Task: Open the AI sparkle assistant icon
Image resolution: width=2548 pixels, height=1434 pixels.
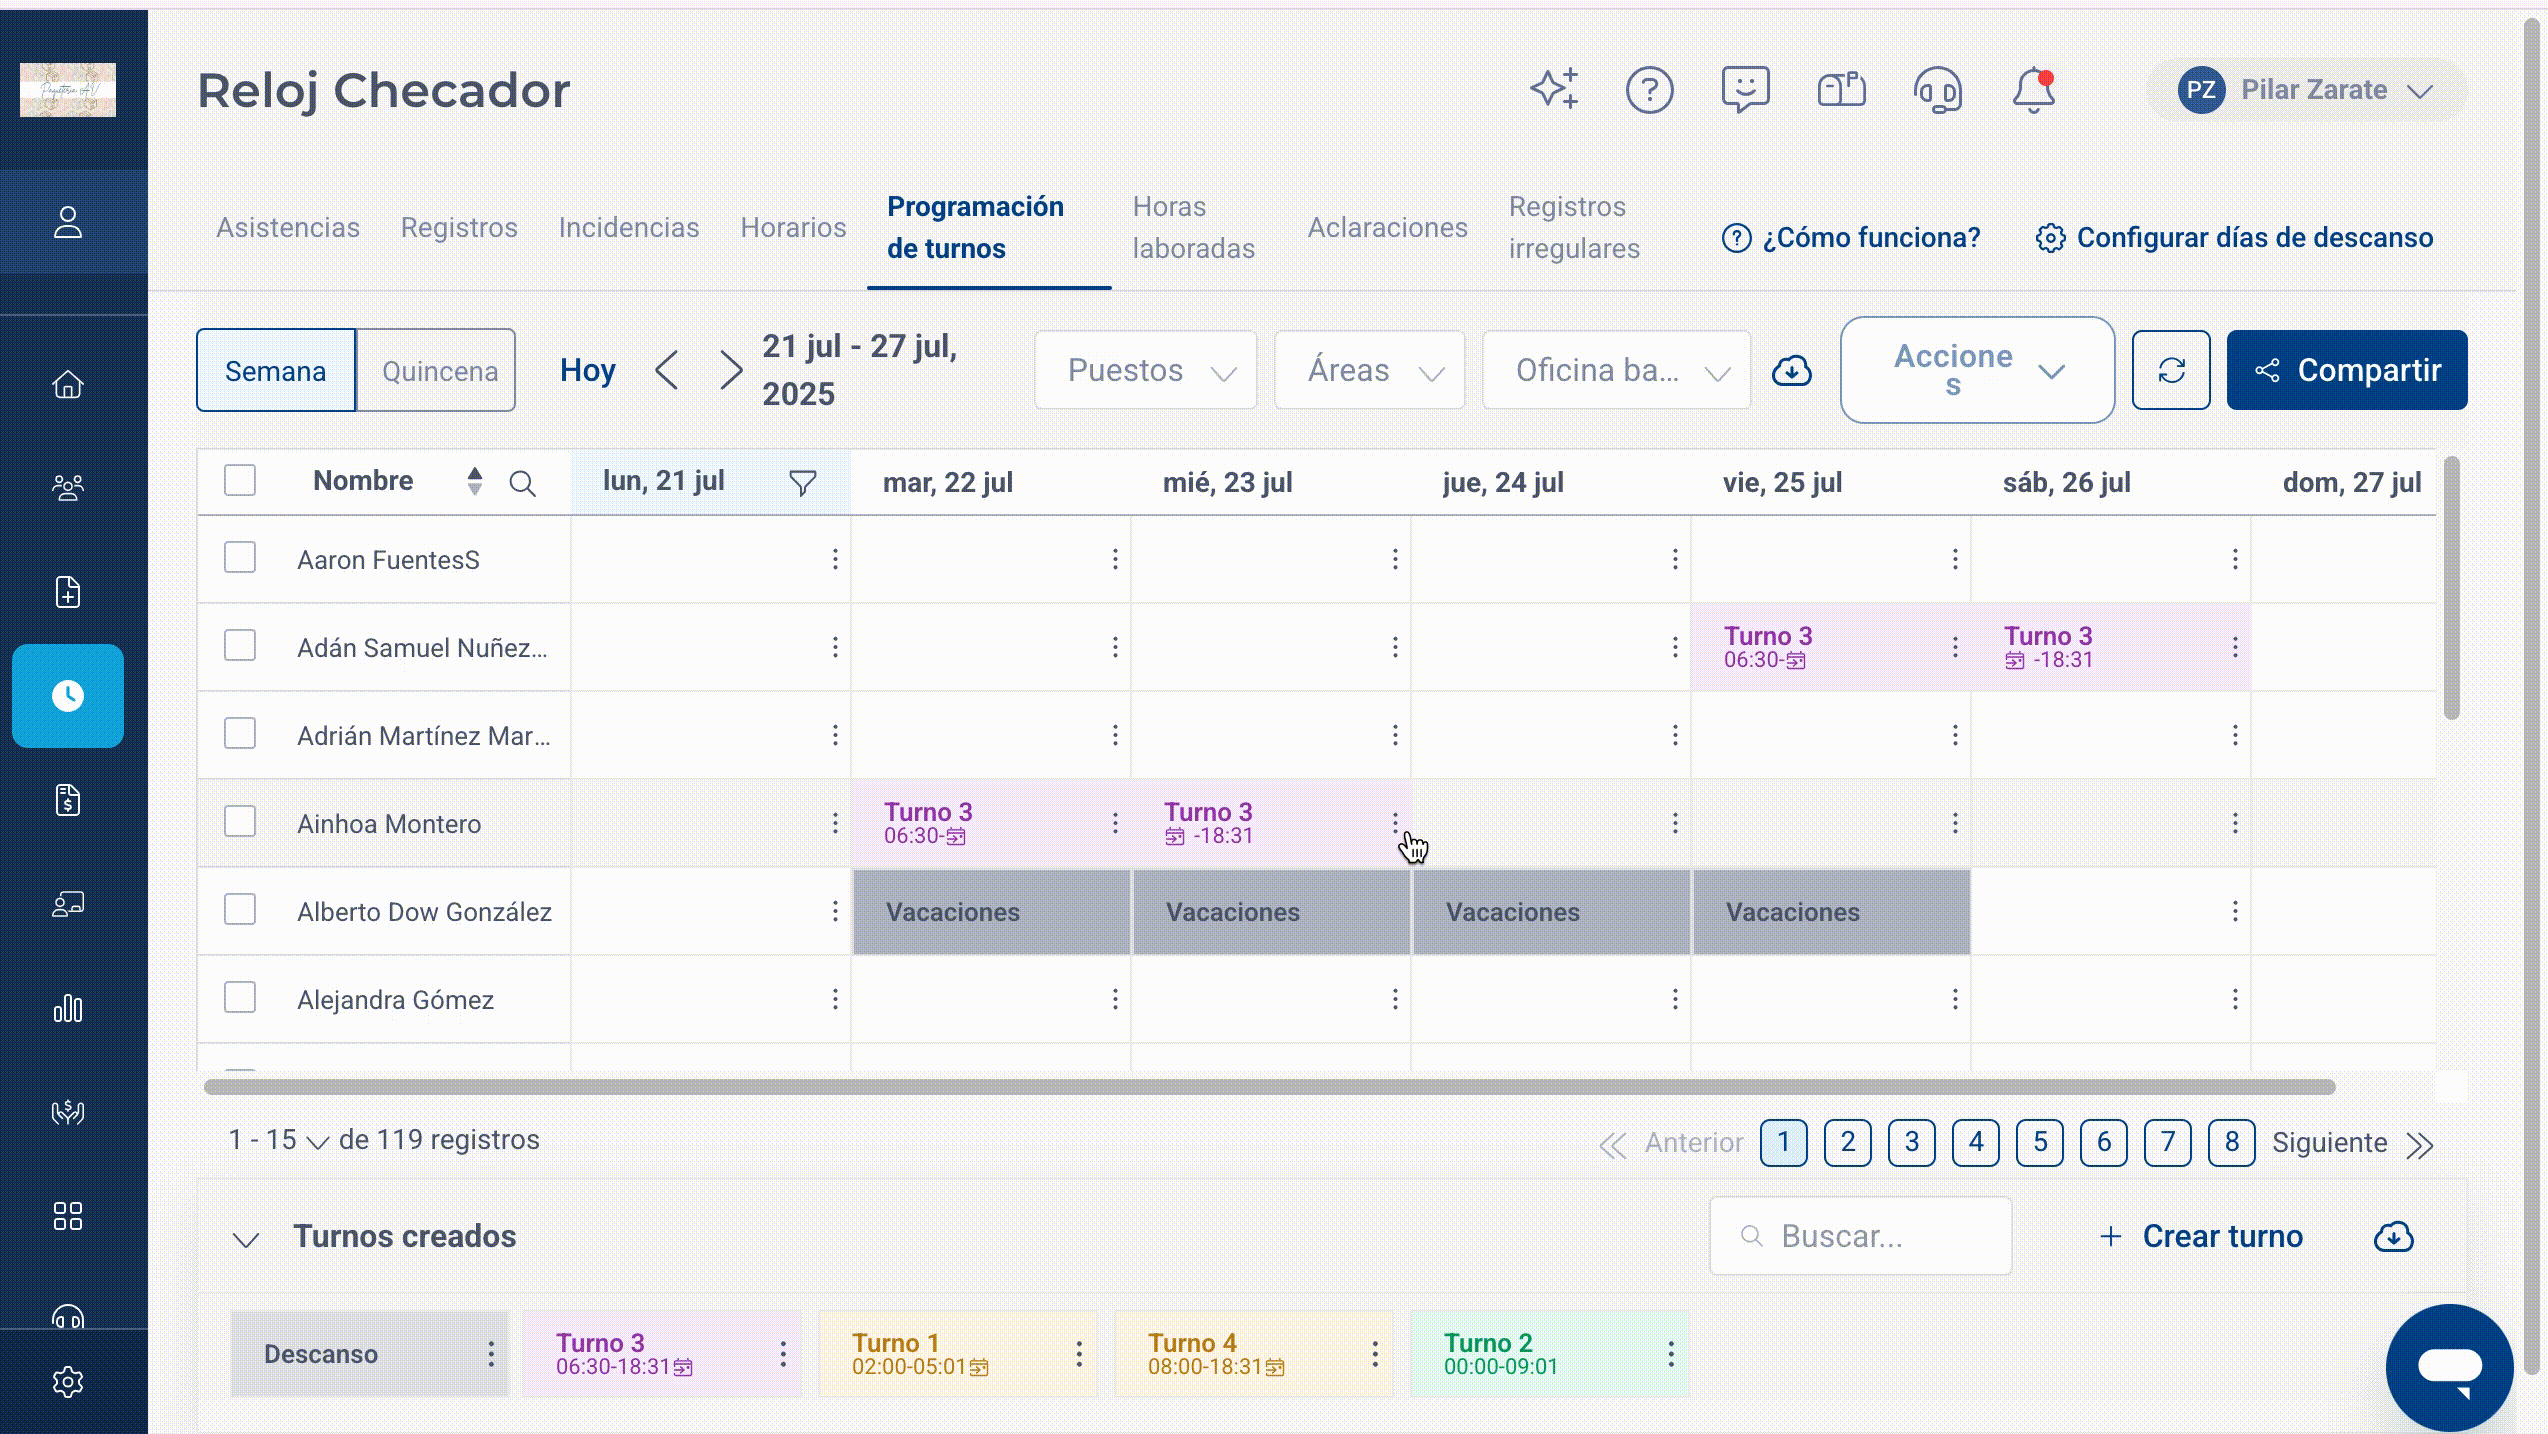Action: point(1554,89)
